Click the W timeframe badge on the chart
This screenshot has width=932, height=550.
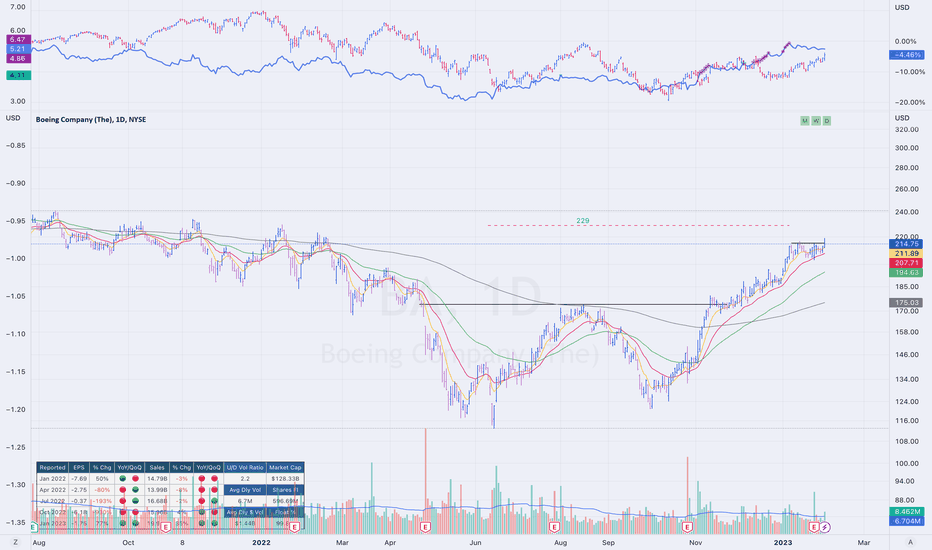click(816, 121)
